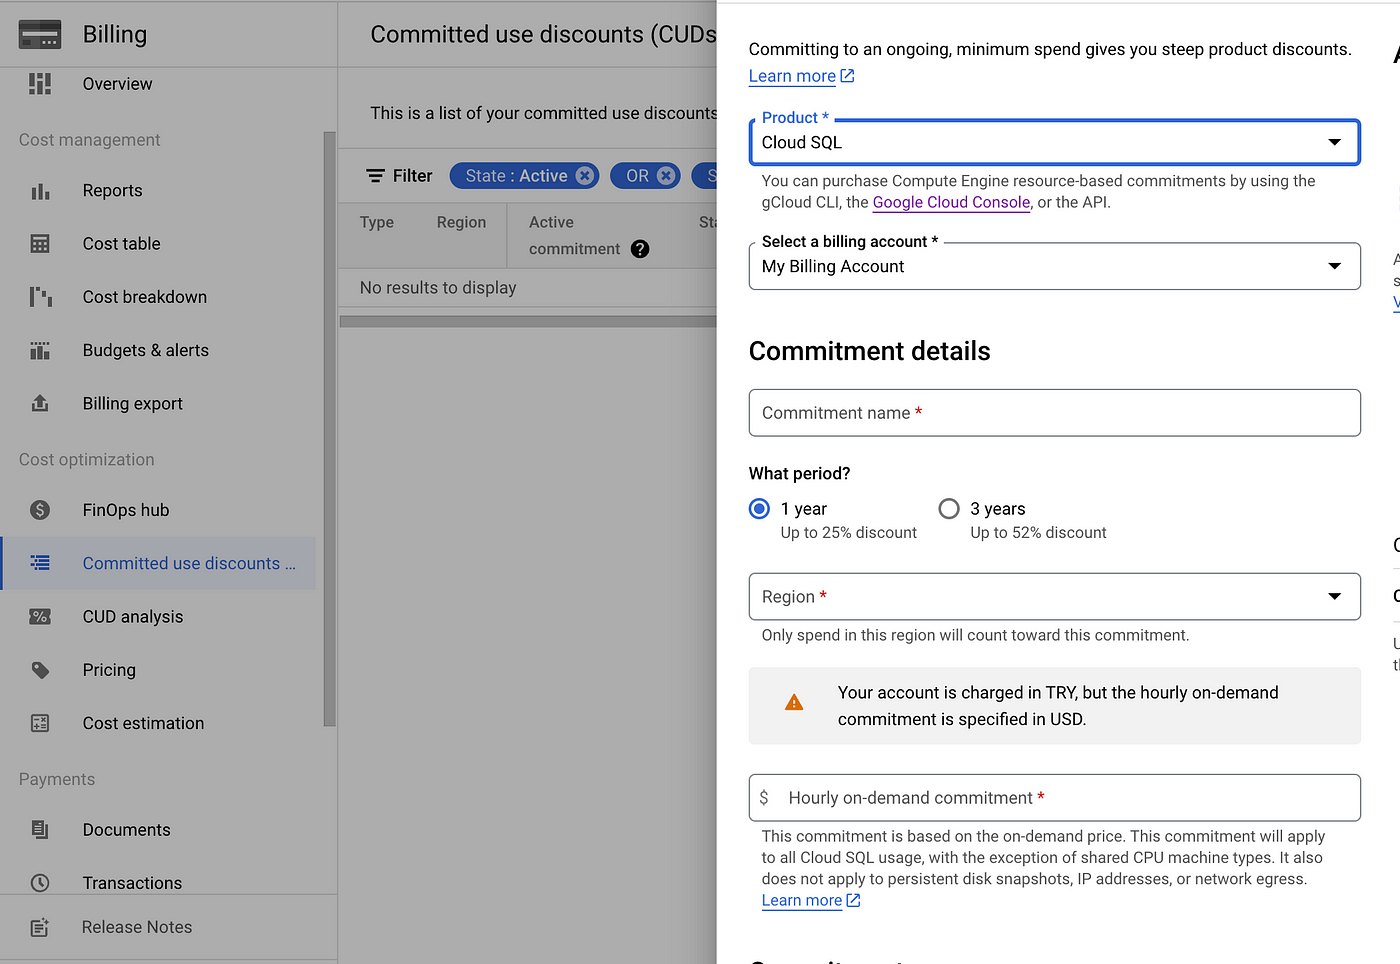Open Reports in the sidebar
This screenshot has width=1400, height=964.
click(x=160, y=191)
